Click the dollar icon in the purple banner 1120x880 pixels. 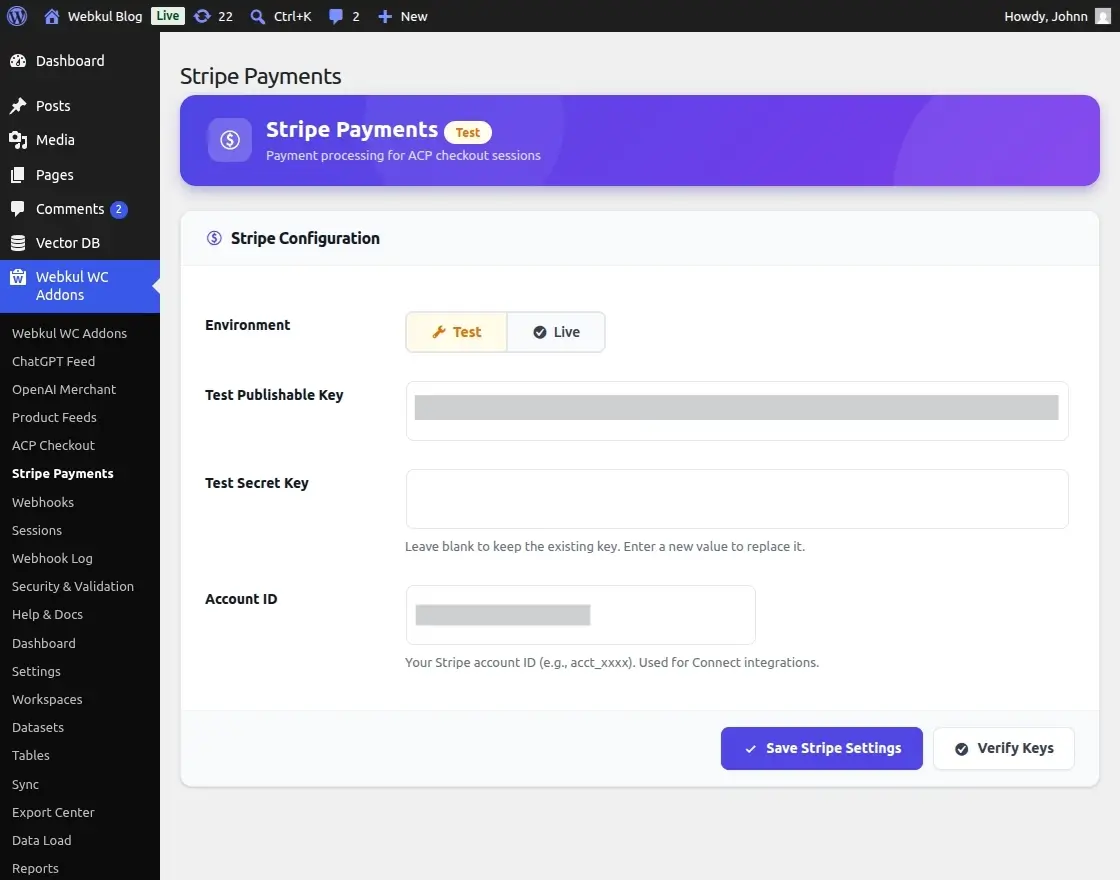tap(230, 140)
